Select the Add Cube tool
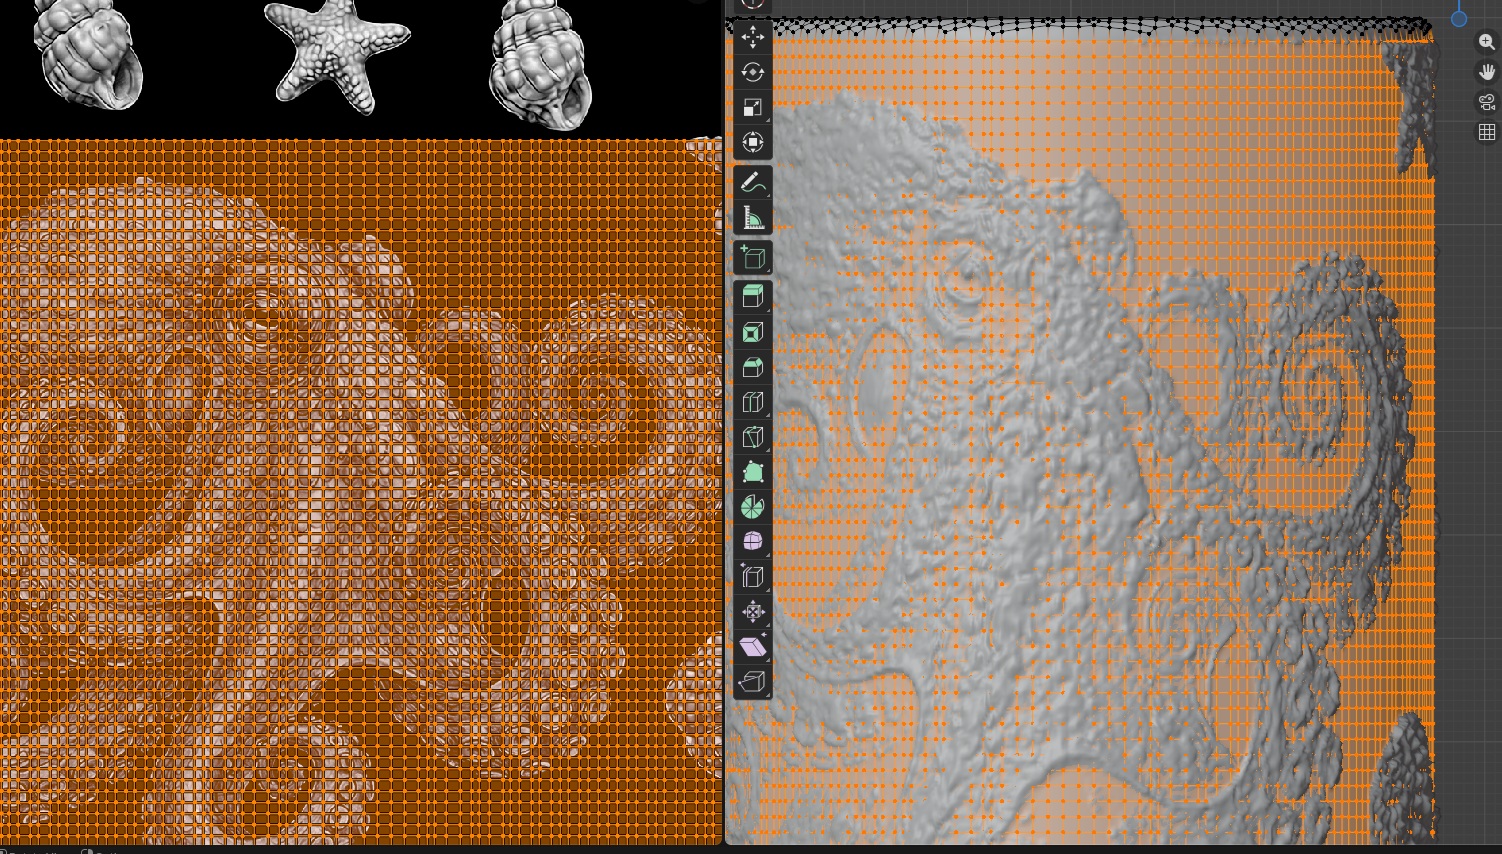Image resolution: width=1502 pixels, height=854 pixels. pyautogui.click(x=752, y=257)
